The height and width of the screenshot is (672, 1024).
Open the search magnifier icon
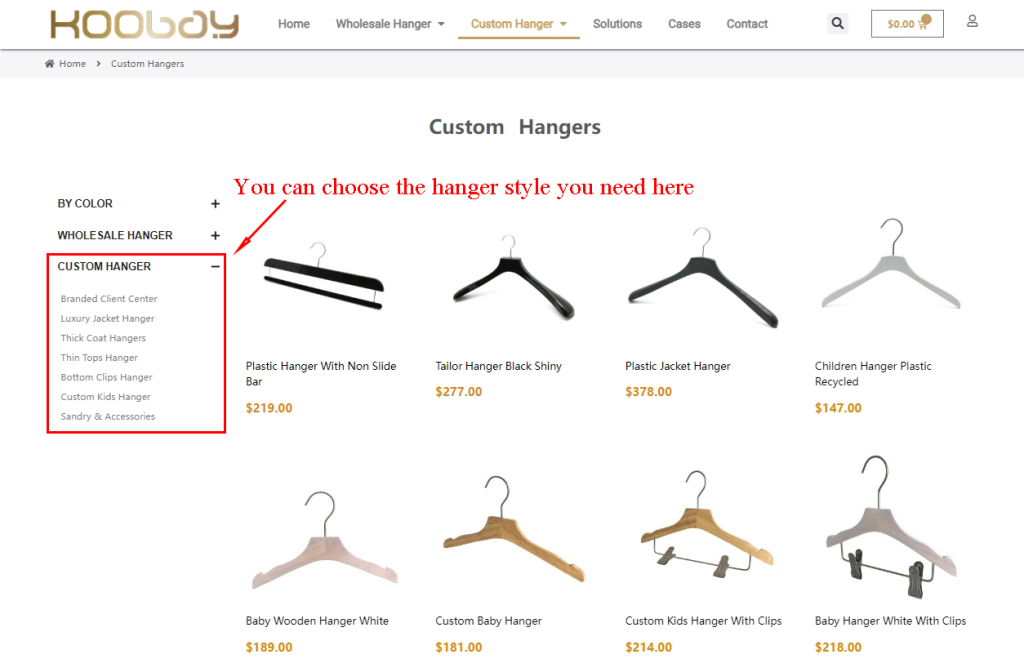(837, 24)
